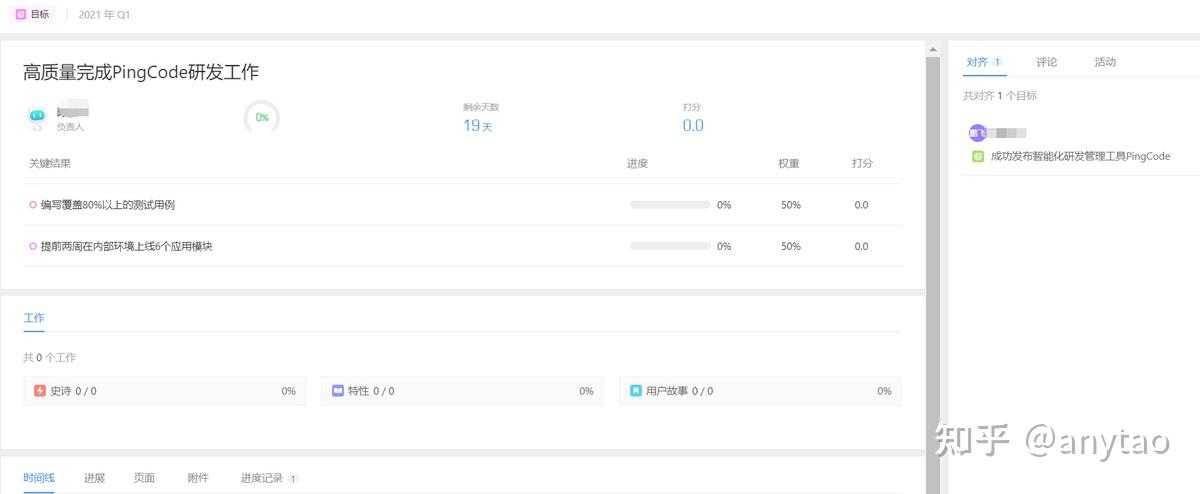Click the 0% circular progress ring
The image size is (1200, 494).
point(262,117)
